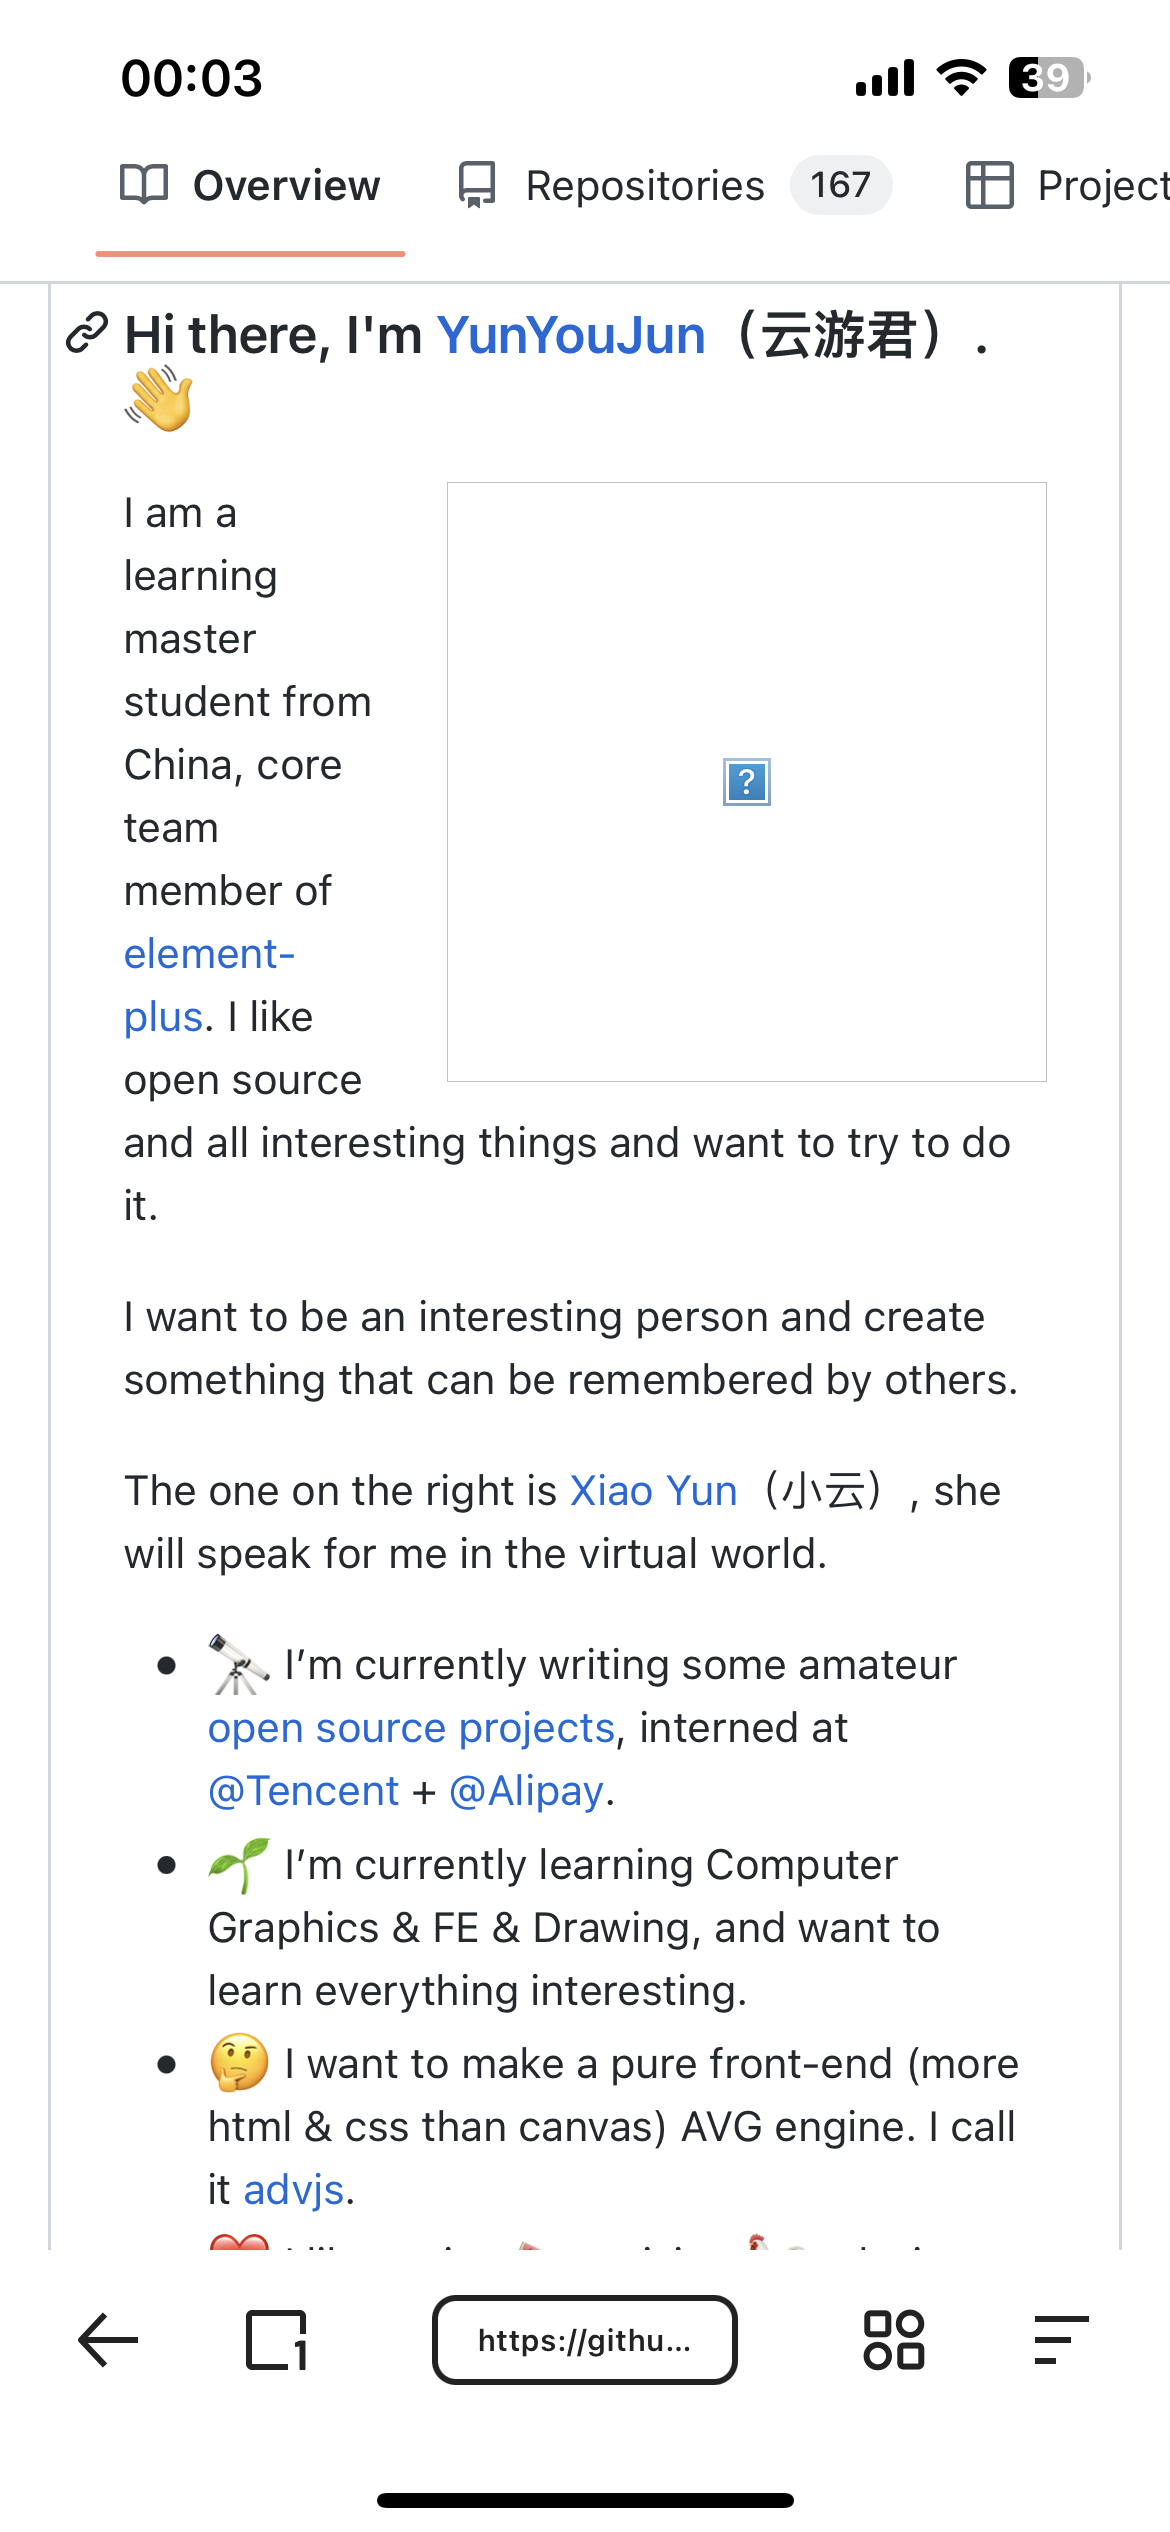Tap the URL address bar
The height and width of the screenshot is (2532, 1170).
(x=584, y=2340)
